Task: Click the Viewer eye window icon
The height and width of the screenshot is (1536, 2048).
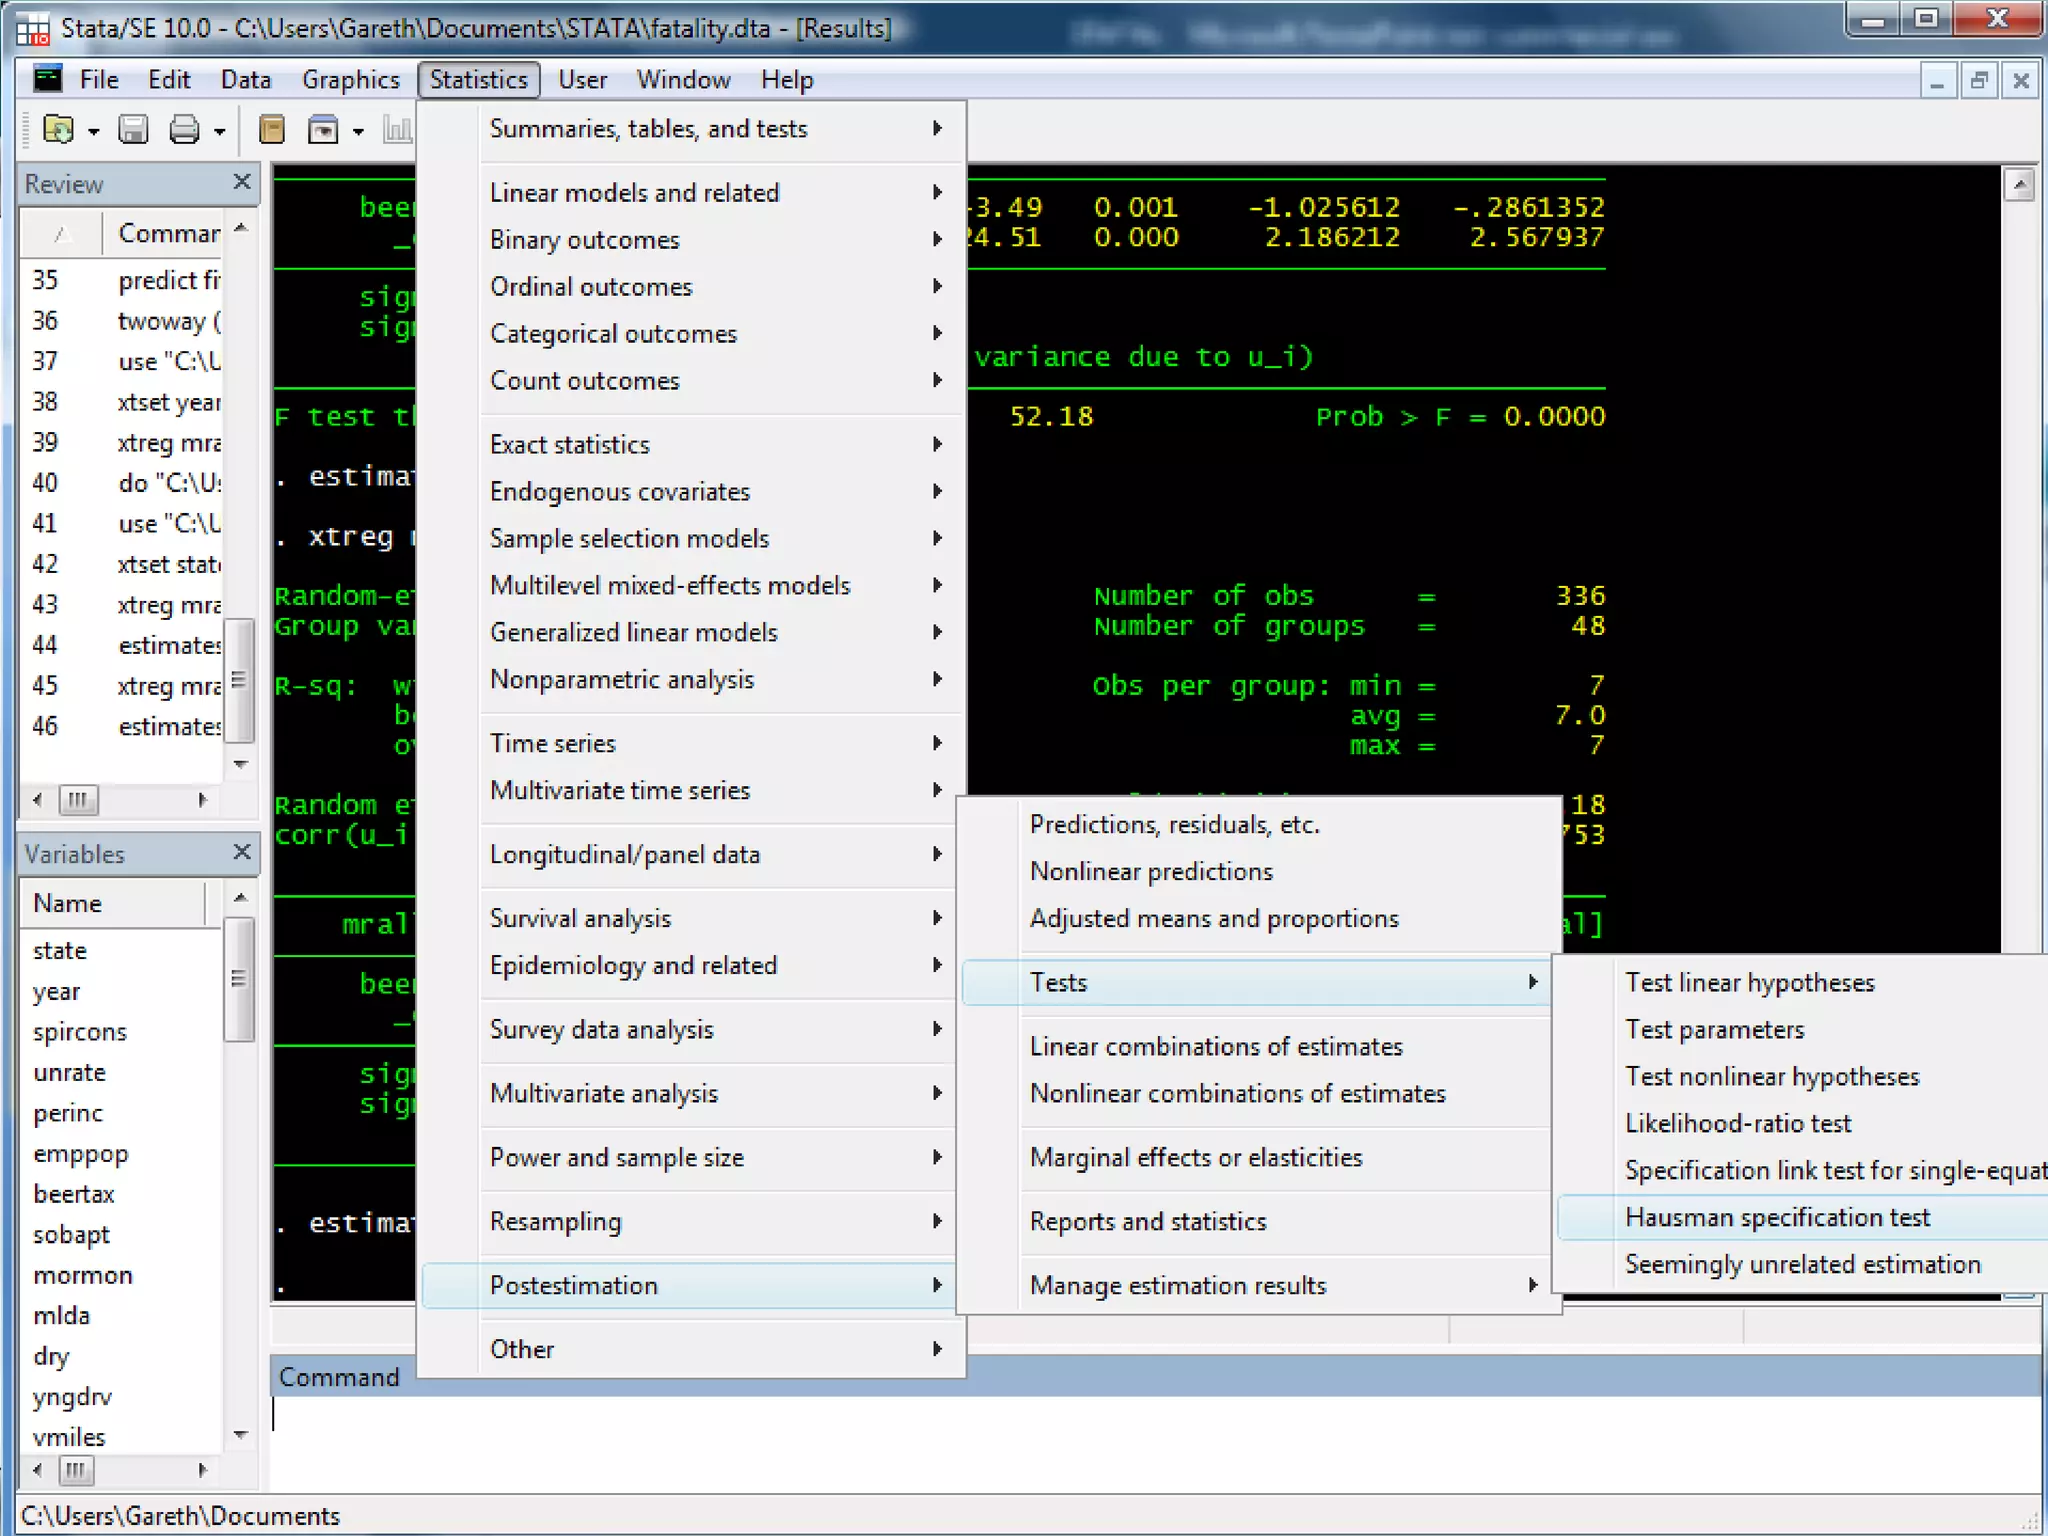Action: (x=323, y=130)
